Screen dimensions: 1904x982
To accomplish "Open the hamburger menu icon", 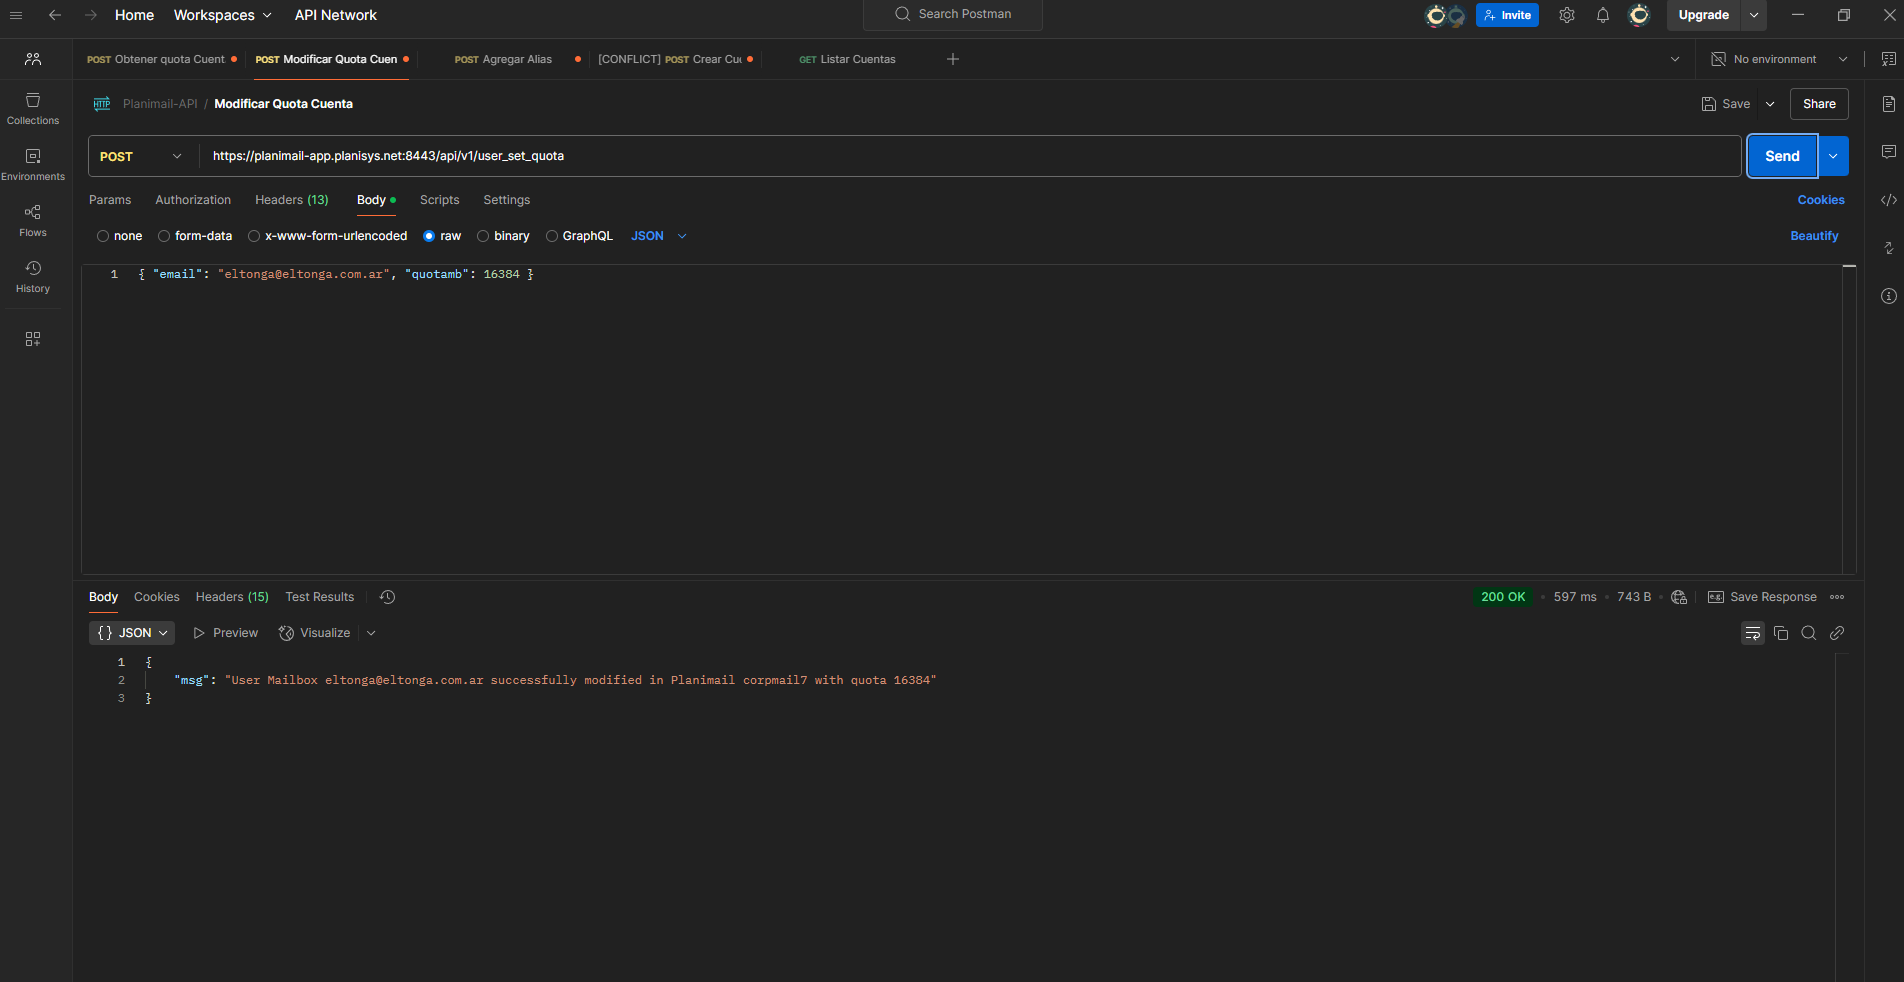I will tap(16, 15).
